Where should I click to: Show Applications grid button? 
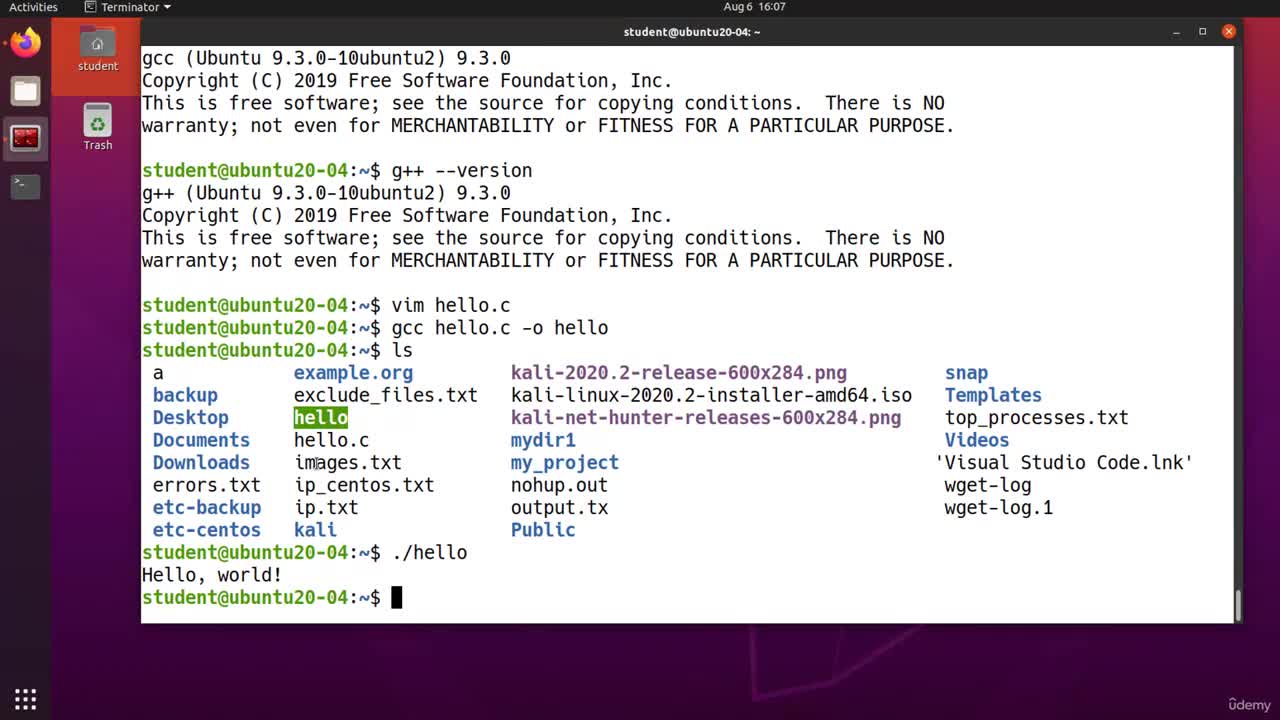pos(25,699)
